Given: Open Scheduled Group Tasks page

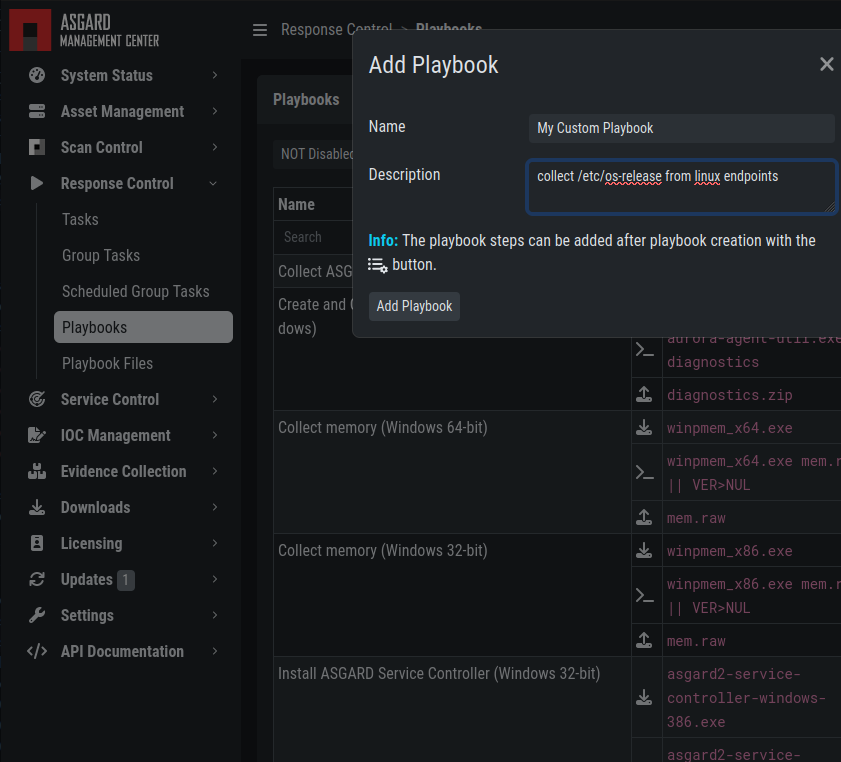Looking at the screenshot, I should coord(135,291).
